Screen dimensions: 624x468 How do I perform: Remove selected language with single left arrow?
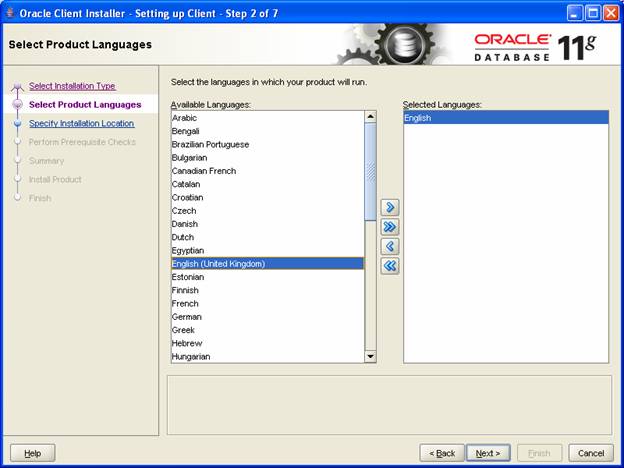[390, 246]
